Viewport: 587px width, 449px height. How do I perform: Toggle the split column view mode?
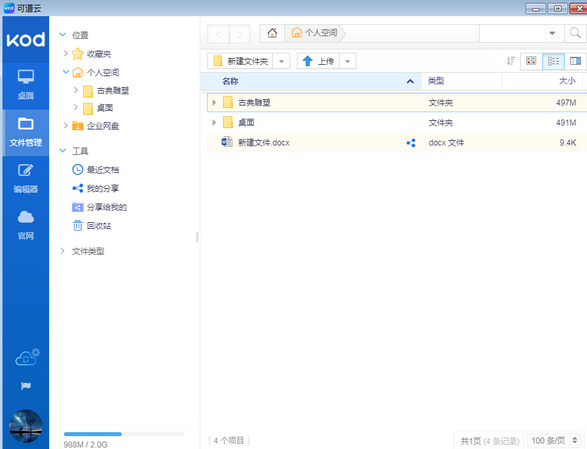[x=575, y=61]
